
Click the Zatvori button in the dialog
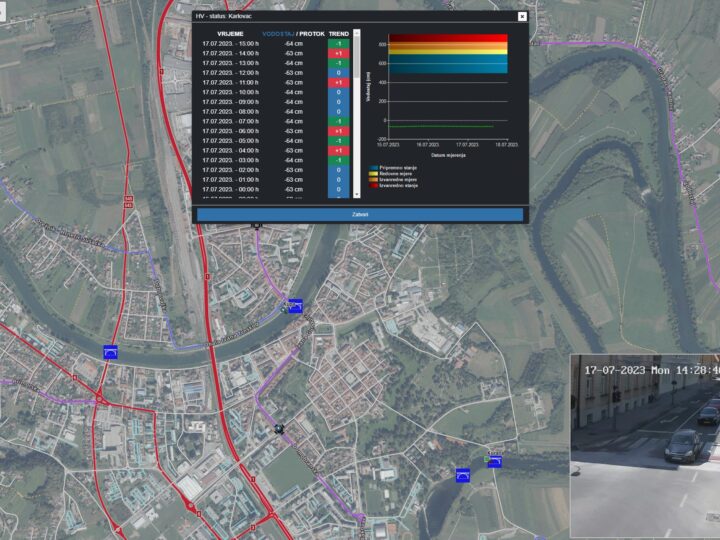click(x=360, y=214)
